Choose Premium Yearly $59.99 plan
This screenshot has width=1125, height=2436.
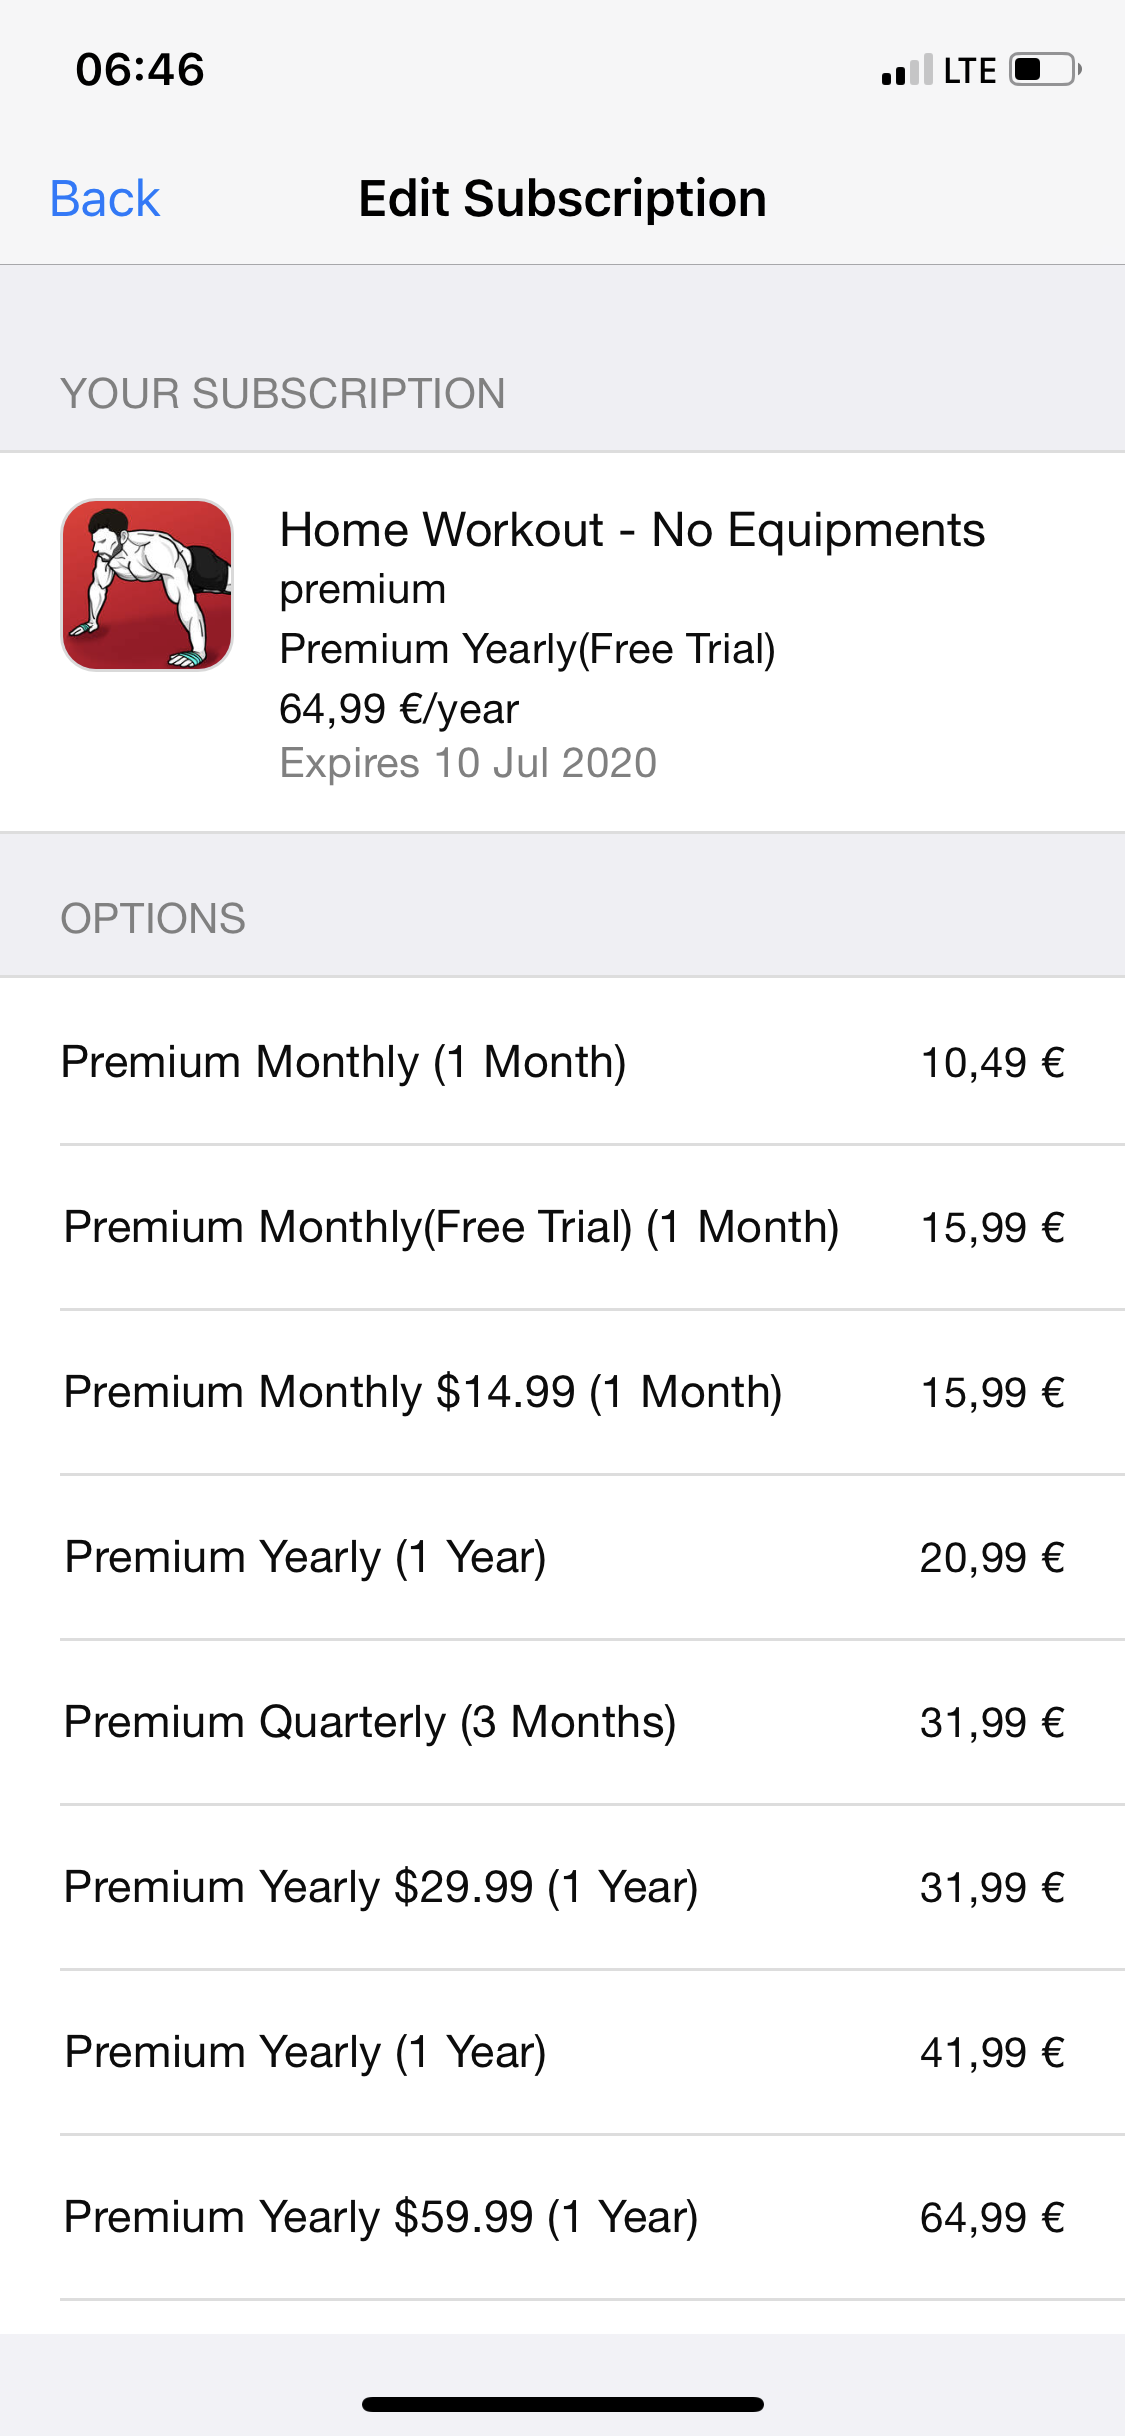pyautogui.click(x=562, y=2217)
